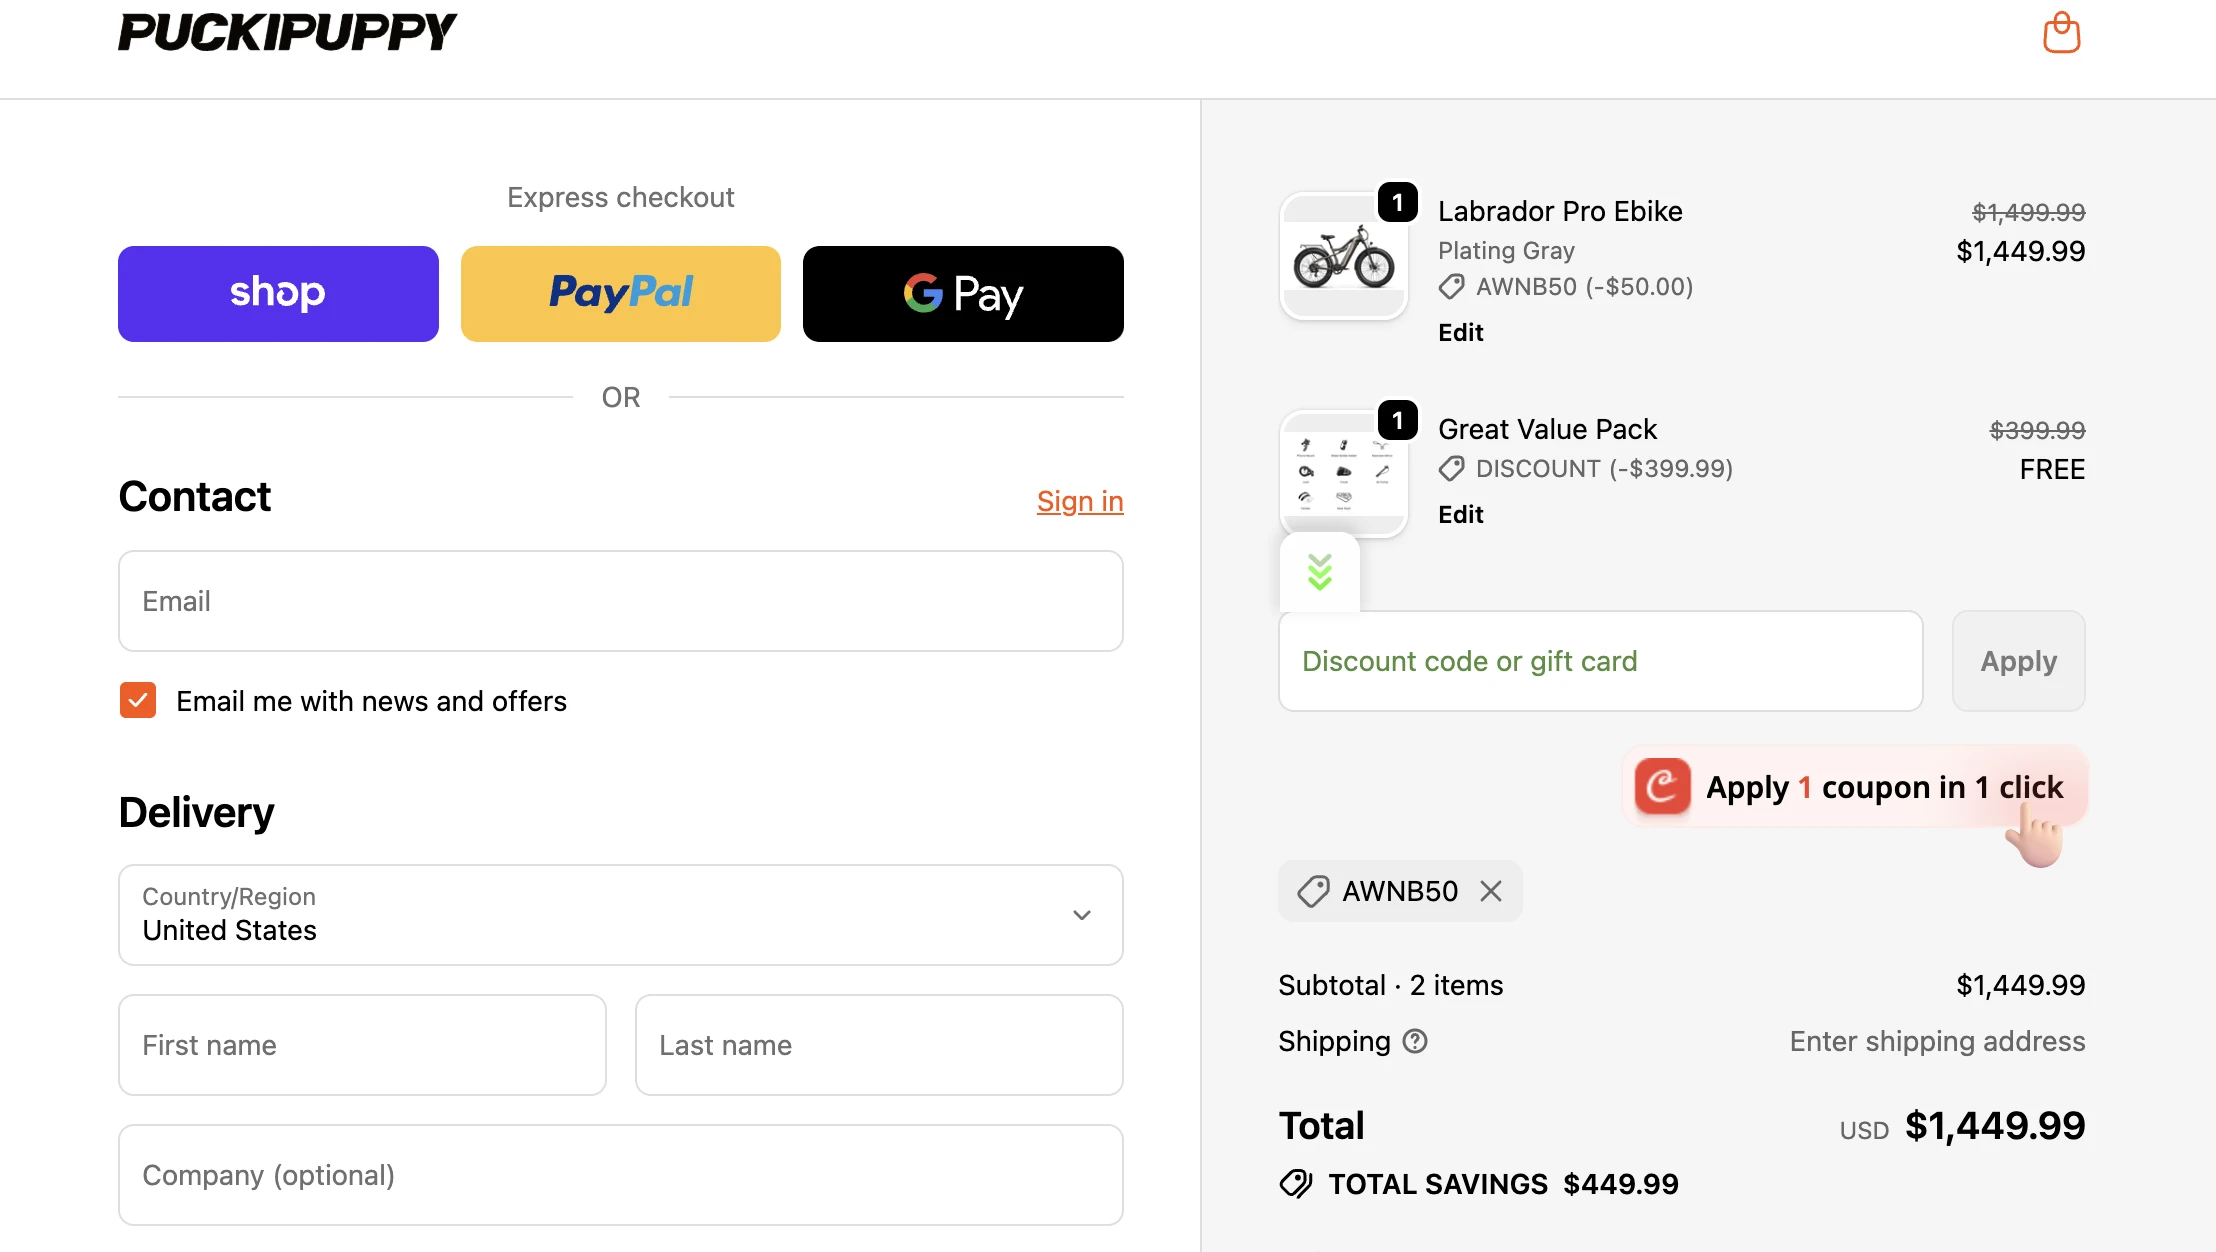The height and width of the screenshot is (1252, 2216).
Task: Uncheck Email me with news and offers
Action: point(138,701)
